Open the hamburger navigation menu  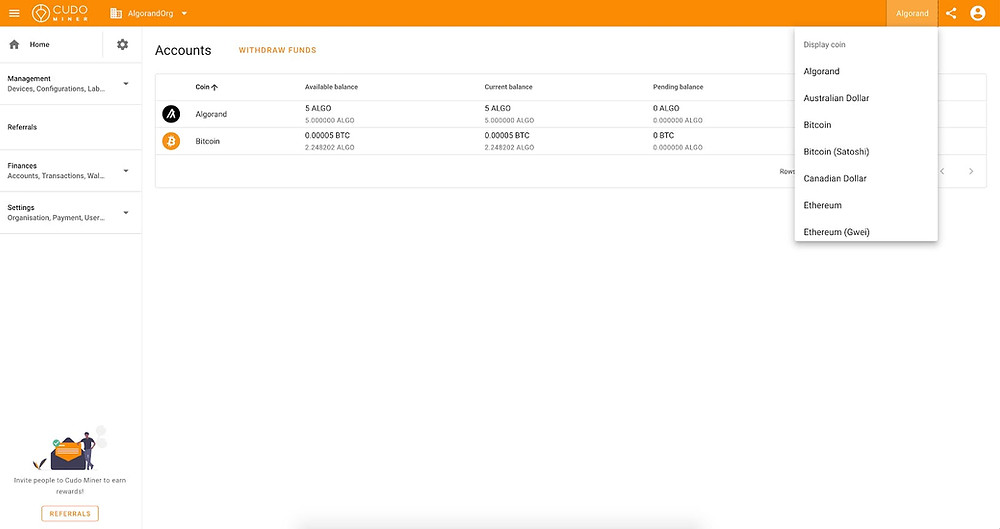point(14,13)
